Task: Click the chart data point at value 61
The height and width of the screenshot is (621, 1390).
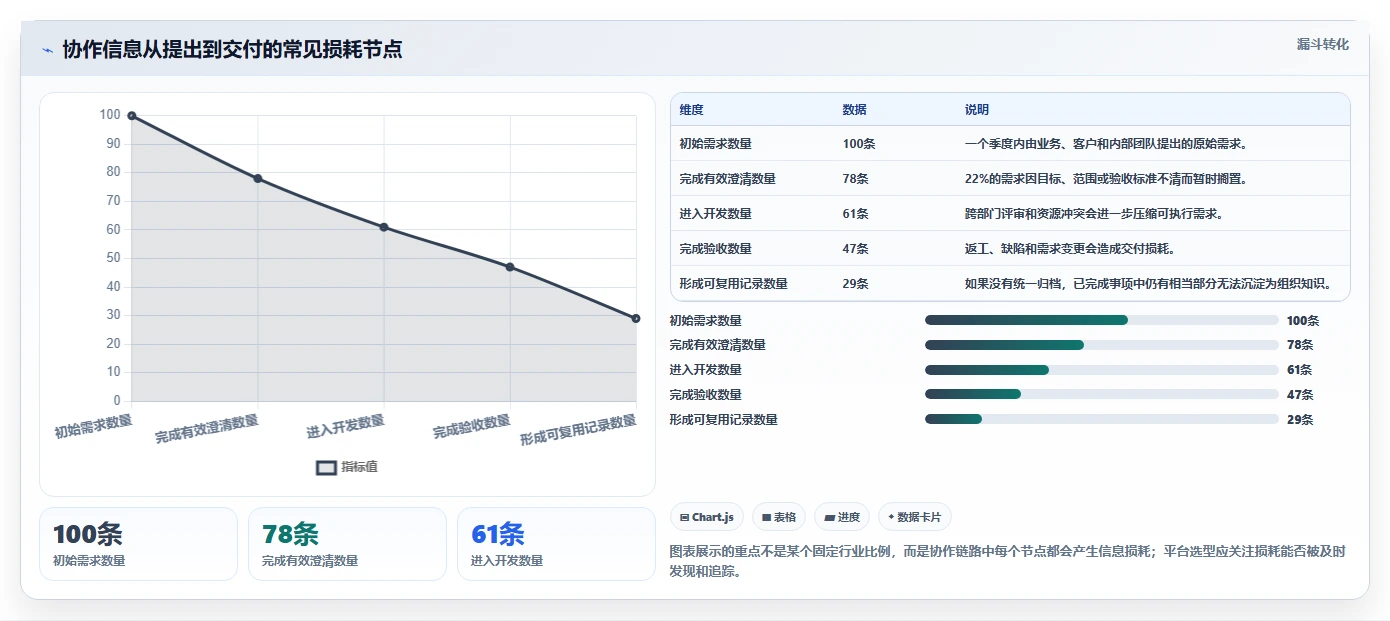Action: coord(384,227)
